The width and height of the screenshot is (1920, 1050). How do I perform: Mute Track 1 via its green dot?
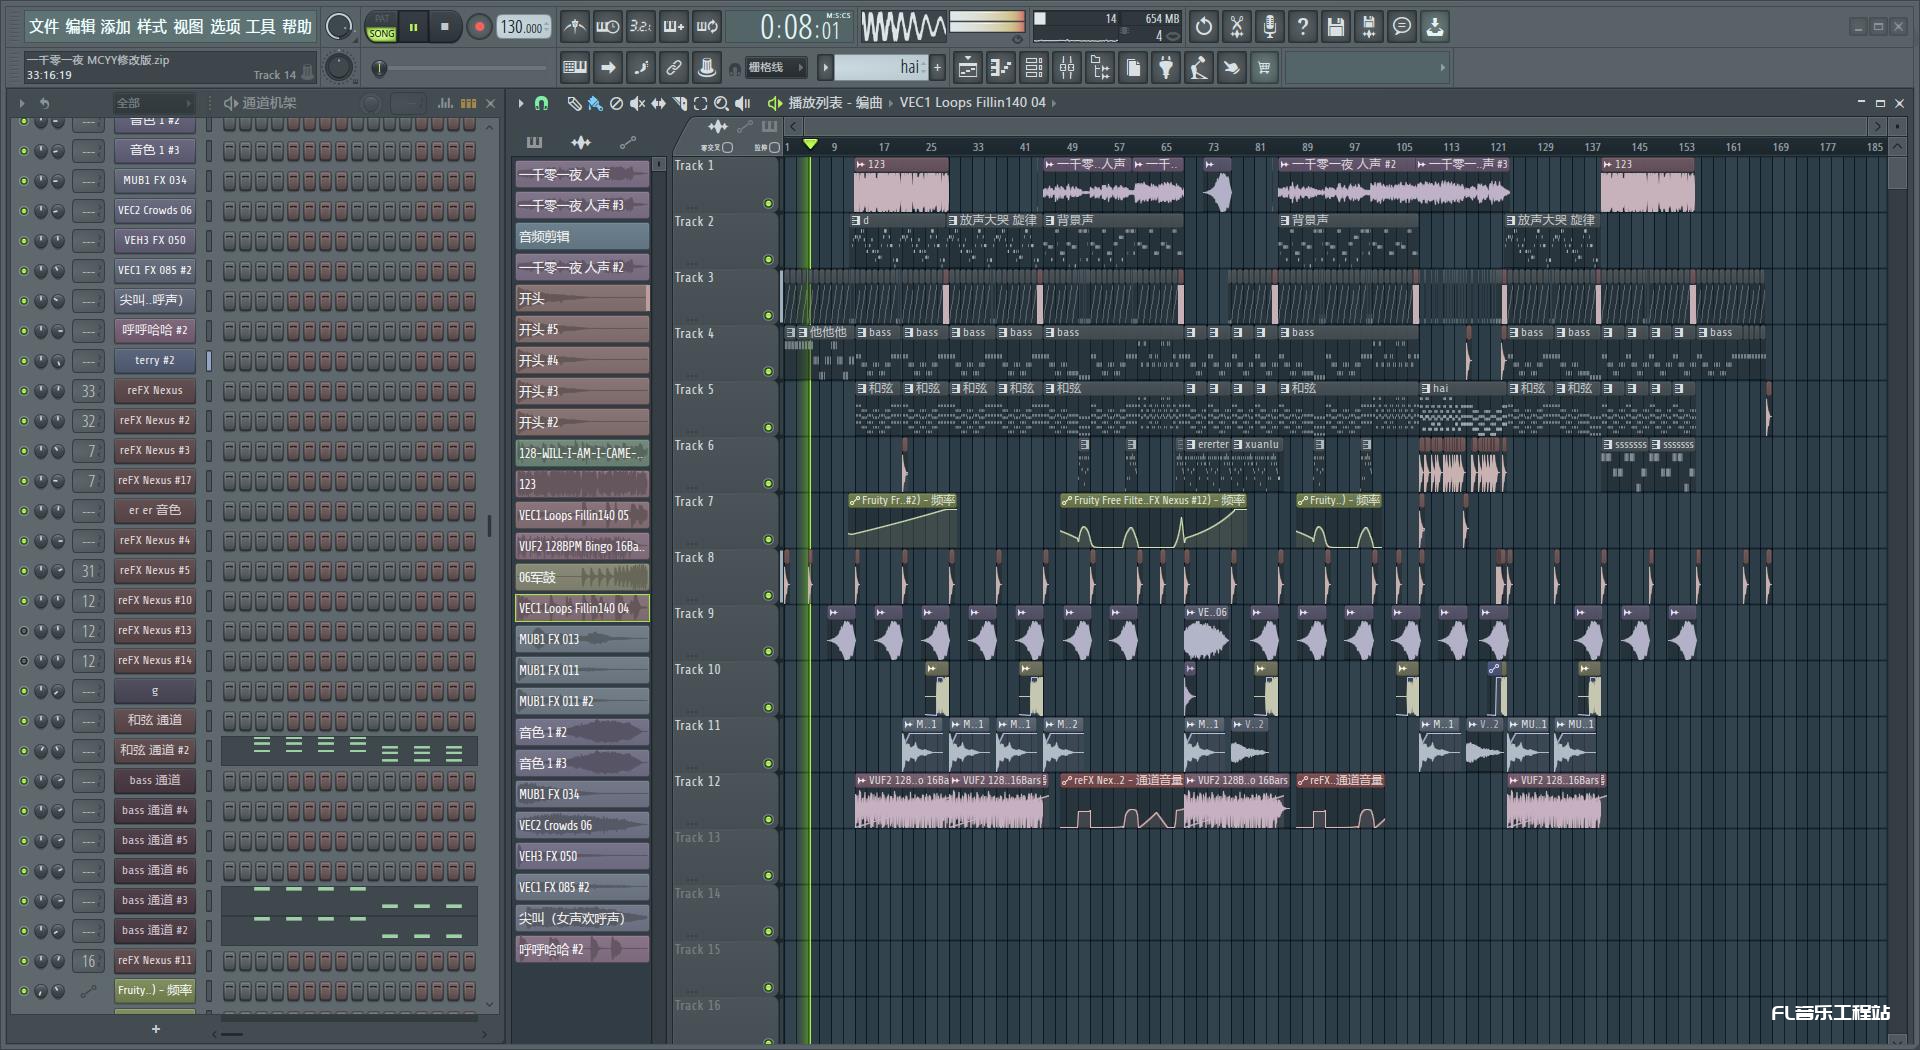pos(768,204)
